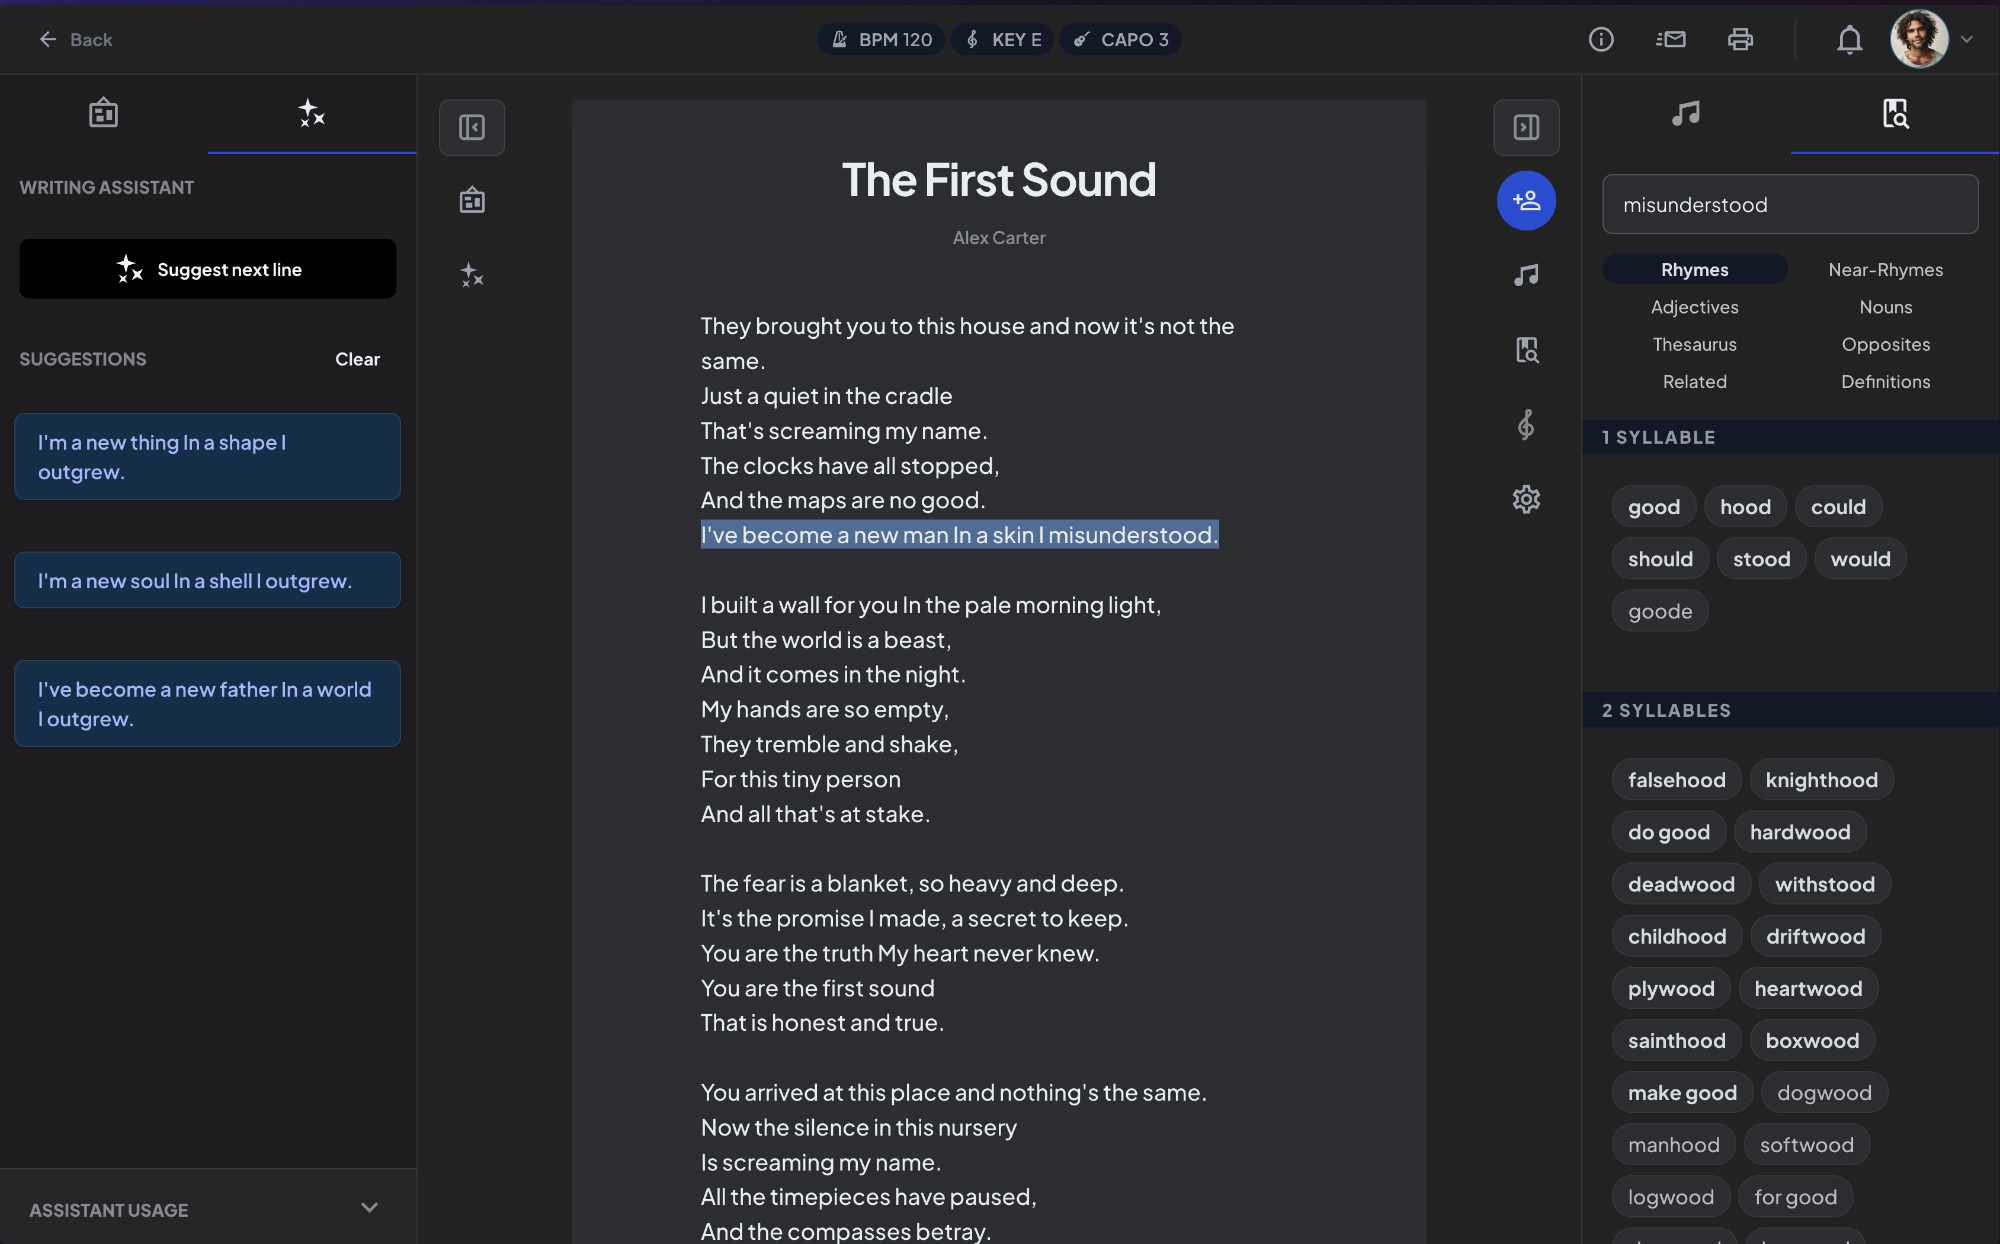Expand the Assistant Usage section
The width and height of the screenshot is (2000, 1244).
coord(368,1207)
